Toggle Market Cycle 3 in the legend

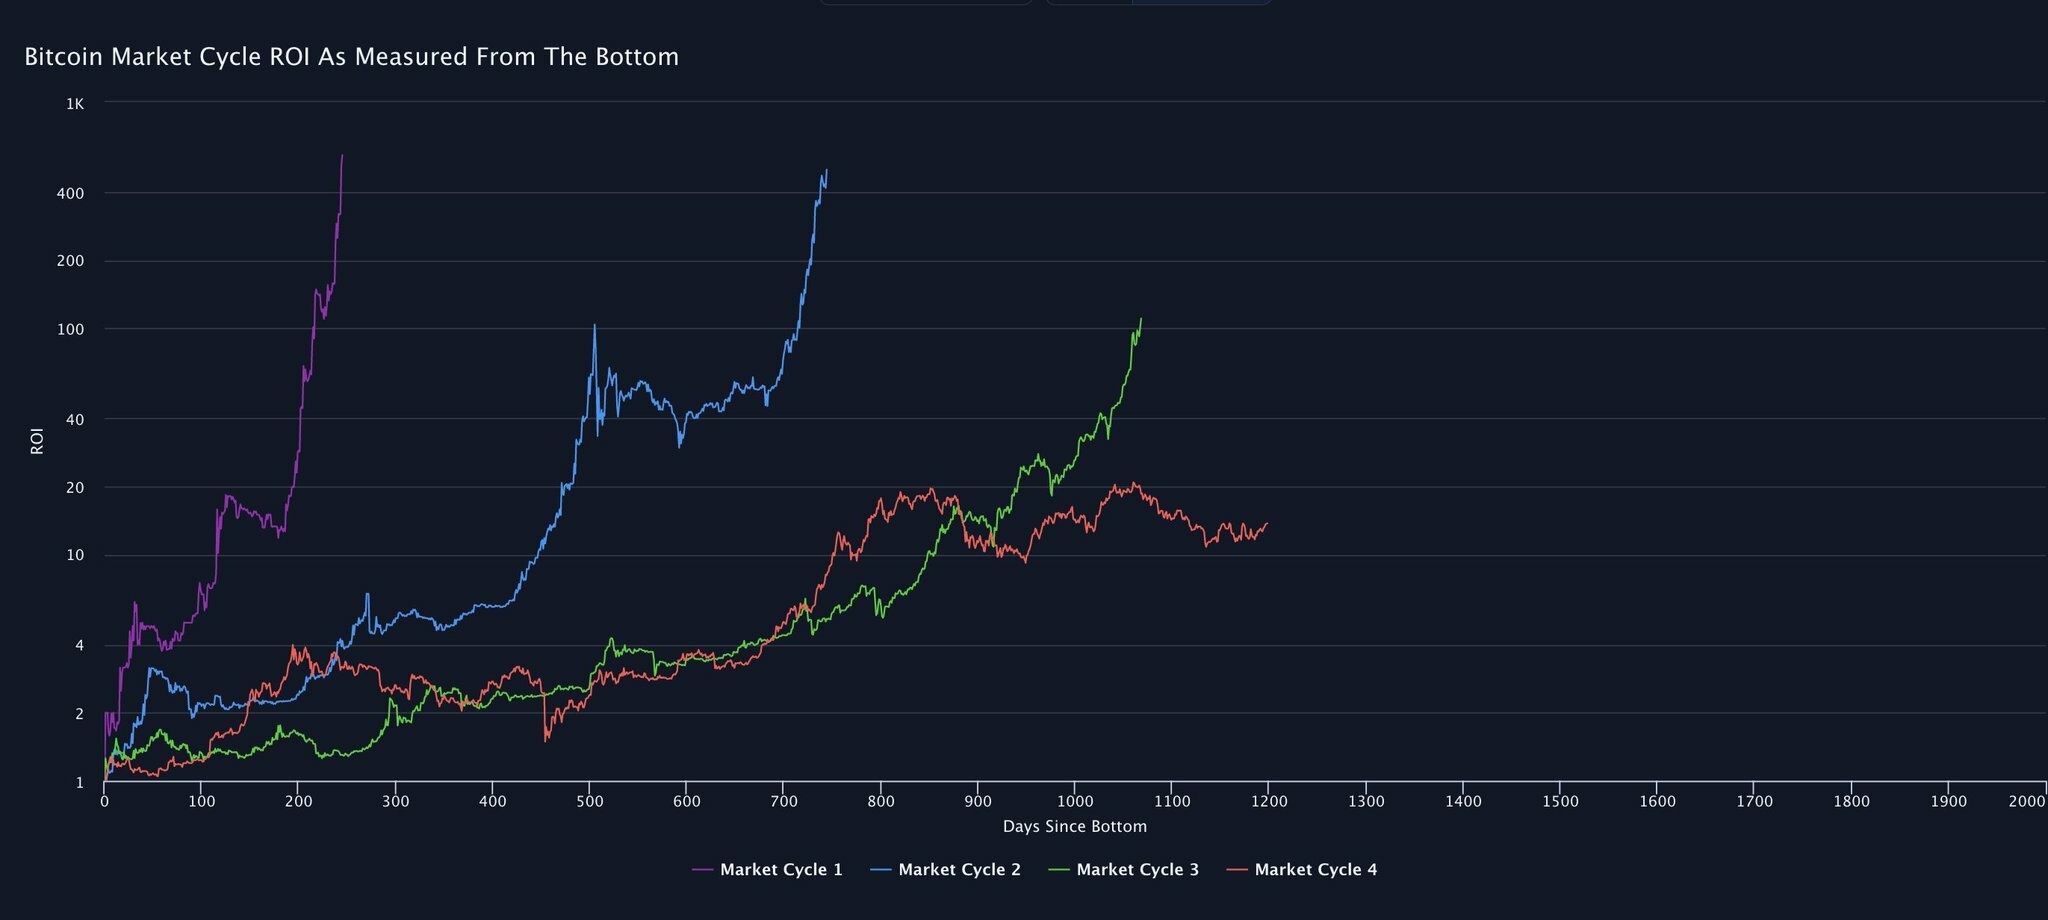(x=1137, y=870)
